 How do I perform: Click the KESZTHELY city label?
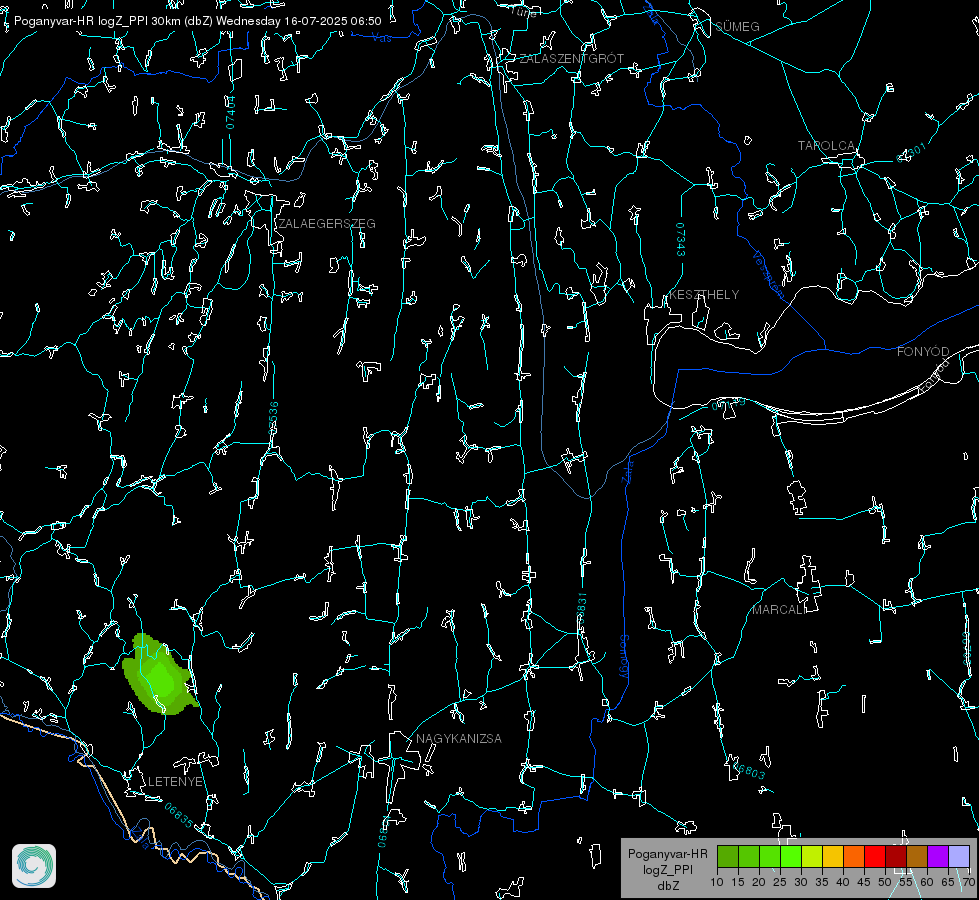click(704, 295)
